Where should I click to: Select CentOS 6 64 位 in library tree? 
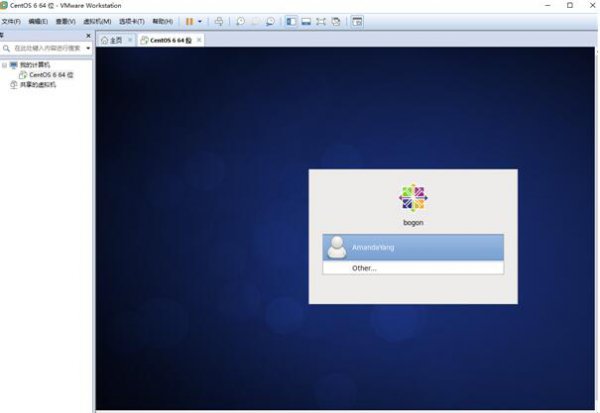point(51,75)
